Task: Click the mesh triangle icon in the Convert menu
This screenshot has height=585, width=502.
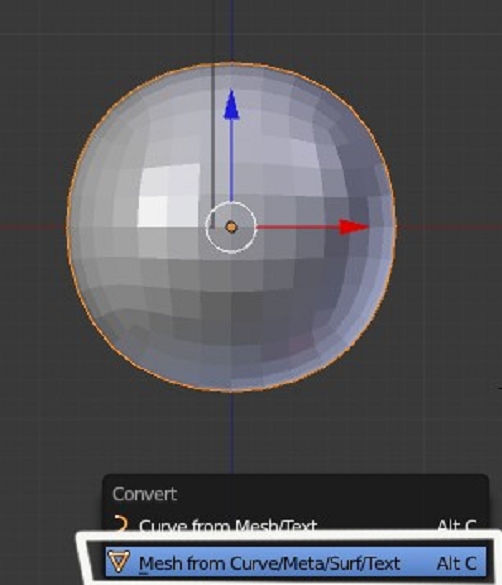Action: pos(119,561)
